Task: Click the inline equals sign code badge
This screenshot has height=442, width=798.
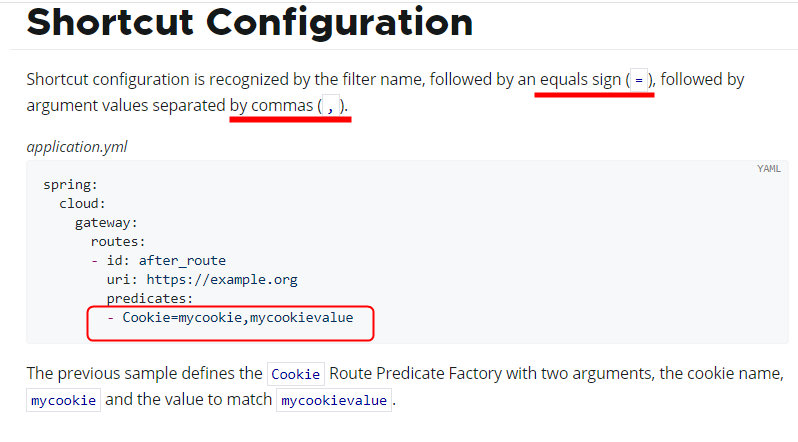Action: click(638, 80)
